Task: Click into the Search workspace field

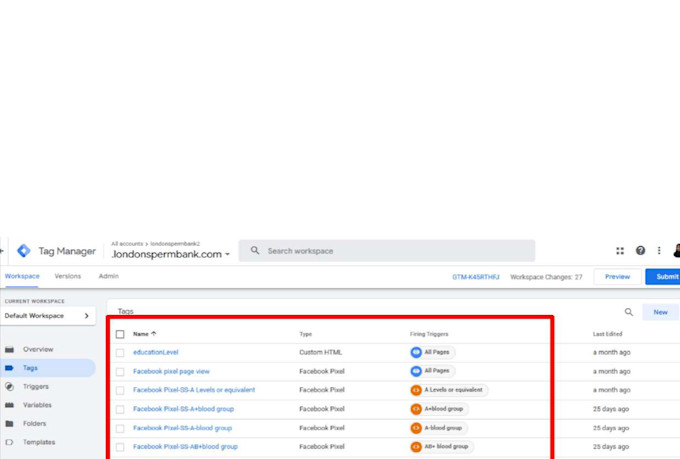Action: click(x=387, y=251)
